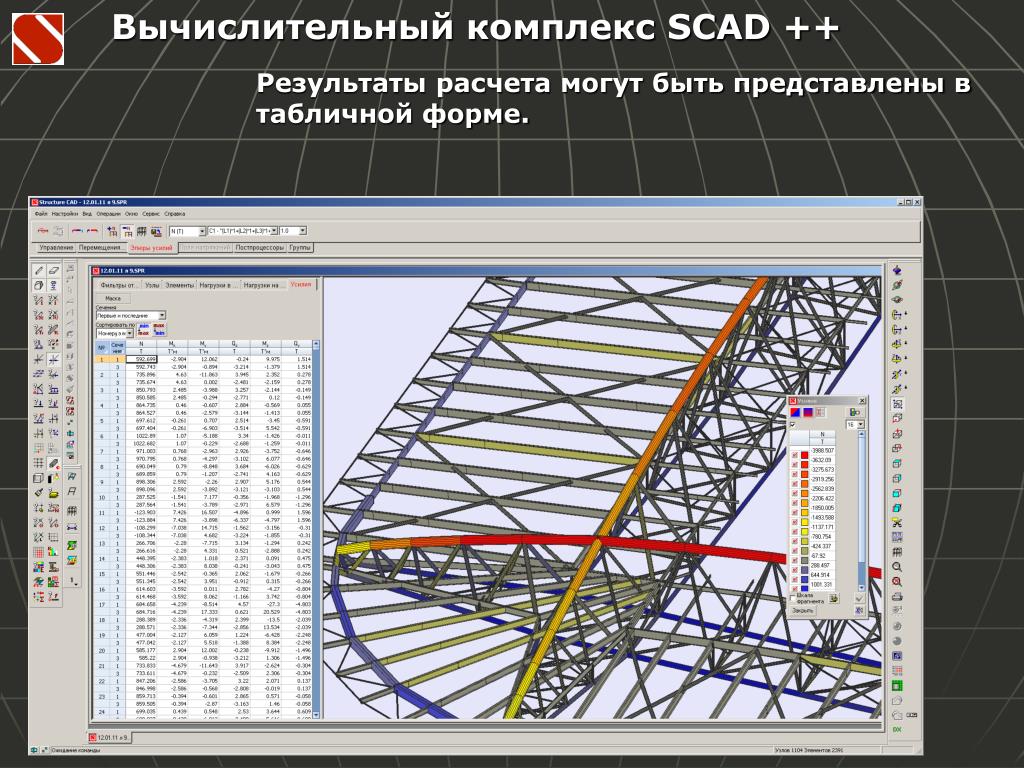The image size is (1024, 768).
Task: Click the force table with marker icon
Action: tap(112, 231)
